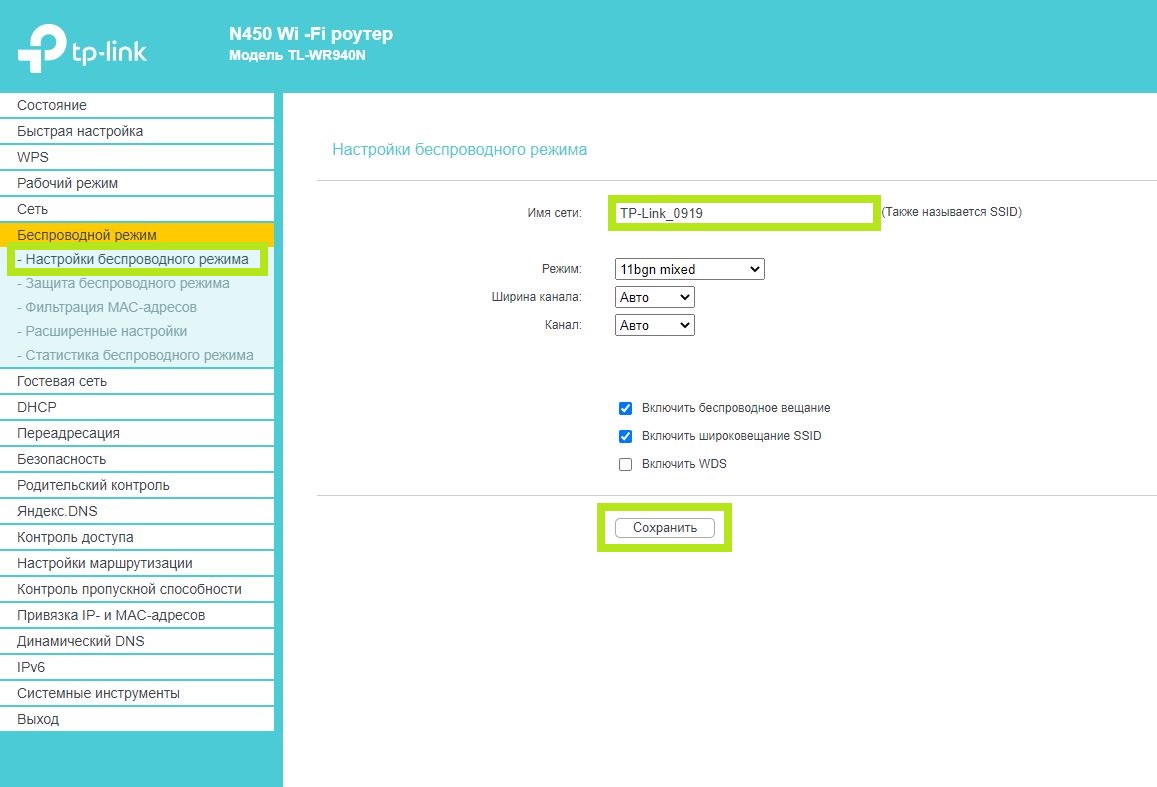
Task: Click the TP-Link logo icon
Action: pyautogui.click(x=41, y=46)
